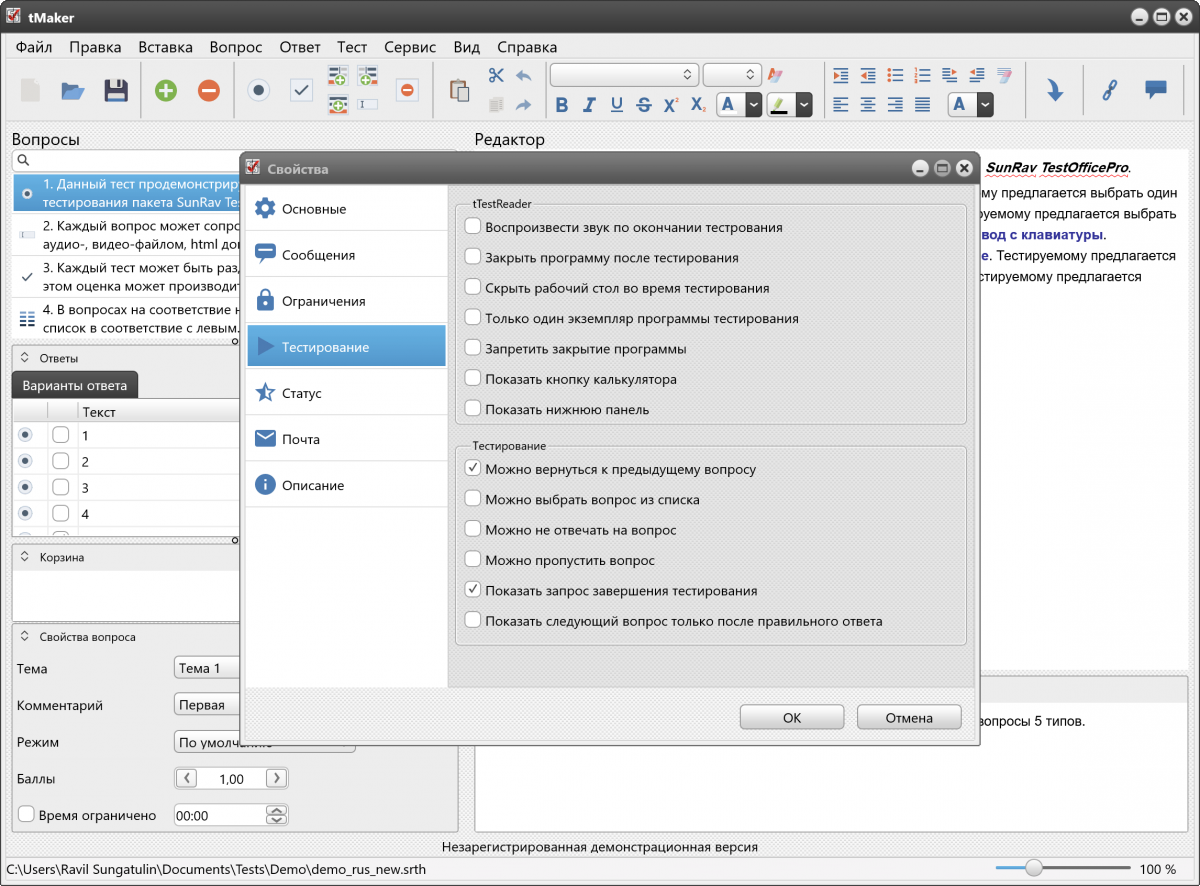
Task: Click the zoom slider handle
Action: tap(1034, 868)
